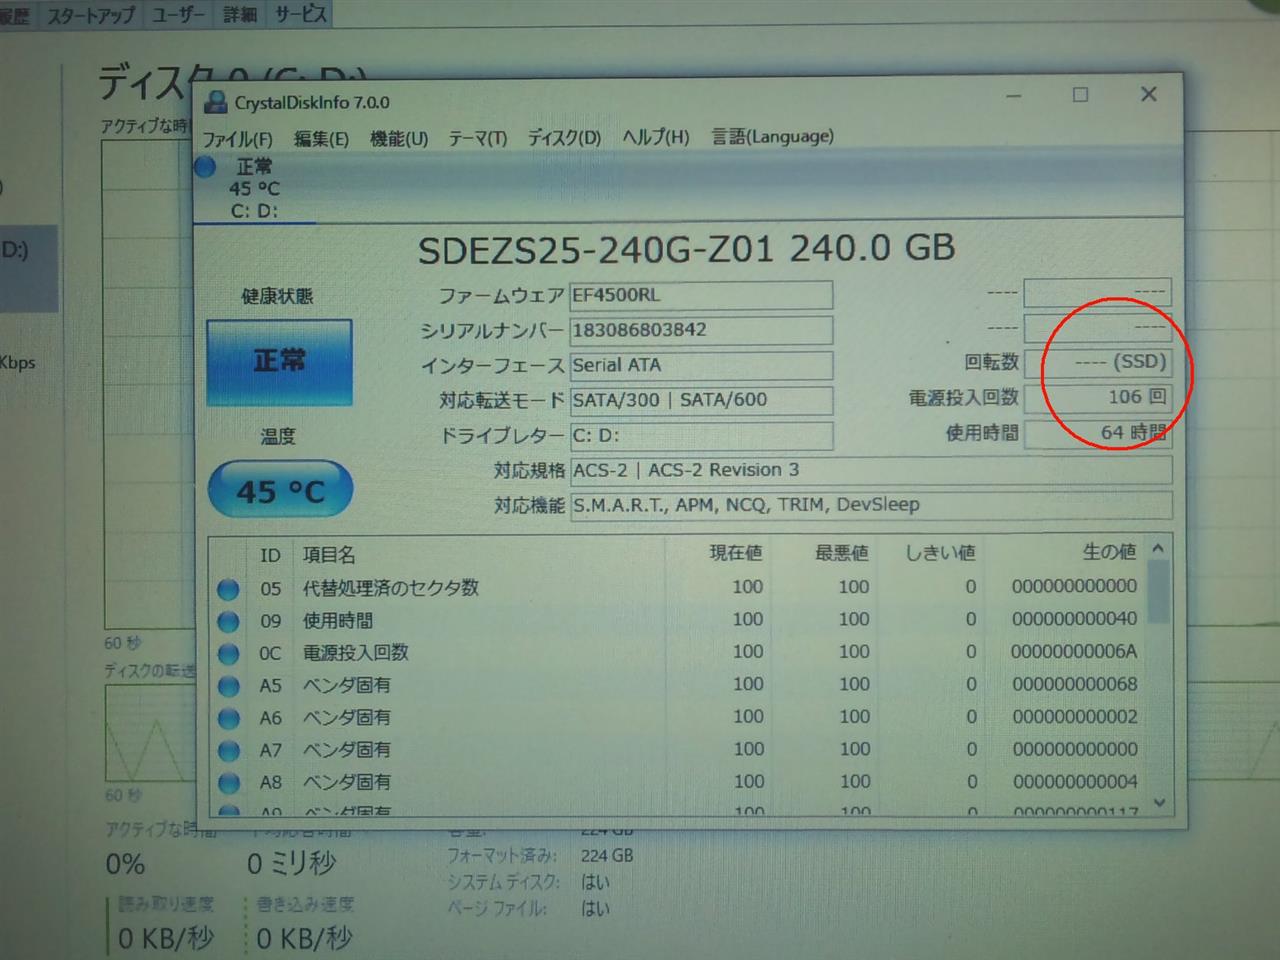Open the ファイル(F) menu
Image resolution: width=1280 pixels, height=960 pixels.
[x=237, y=139]
